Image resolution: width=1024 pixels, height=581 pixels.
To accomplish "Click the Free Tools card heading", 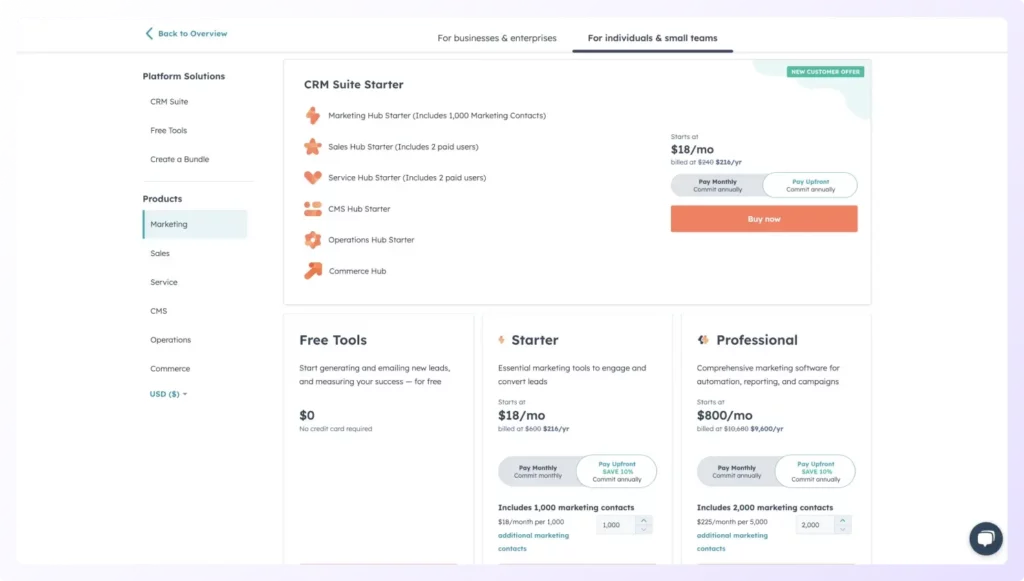I will pyautogui.click(x=333, y=340).
